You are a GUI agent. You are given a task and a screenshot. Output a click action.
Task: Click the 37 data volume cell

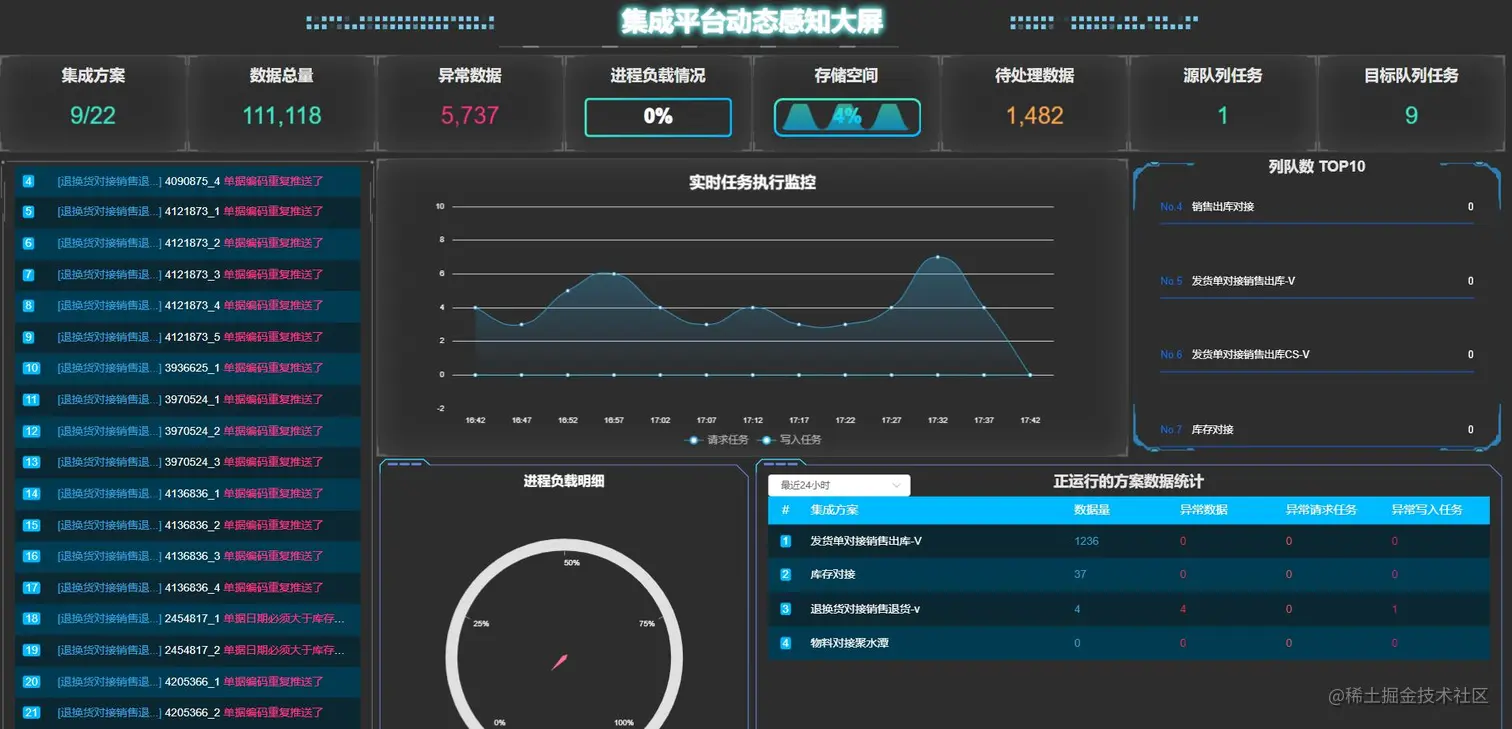[x=1080, y=575]
